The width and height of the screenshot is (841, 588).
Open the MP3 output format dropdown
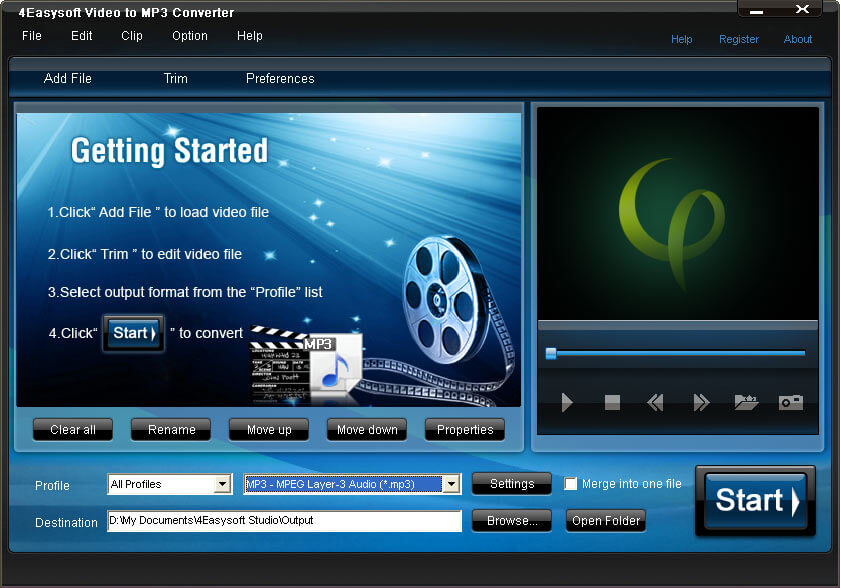[x=451, y=485]
